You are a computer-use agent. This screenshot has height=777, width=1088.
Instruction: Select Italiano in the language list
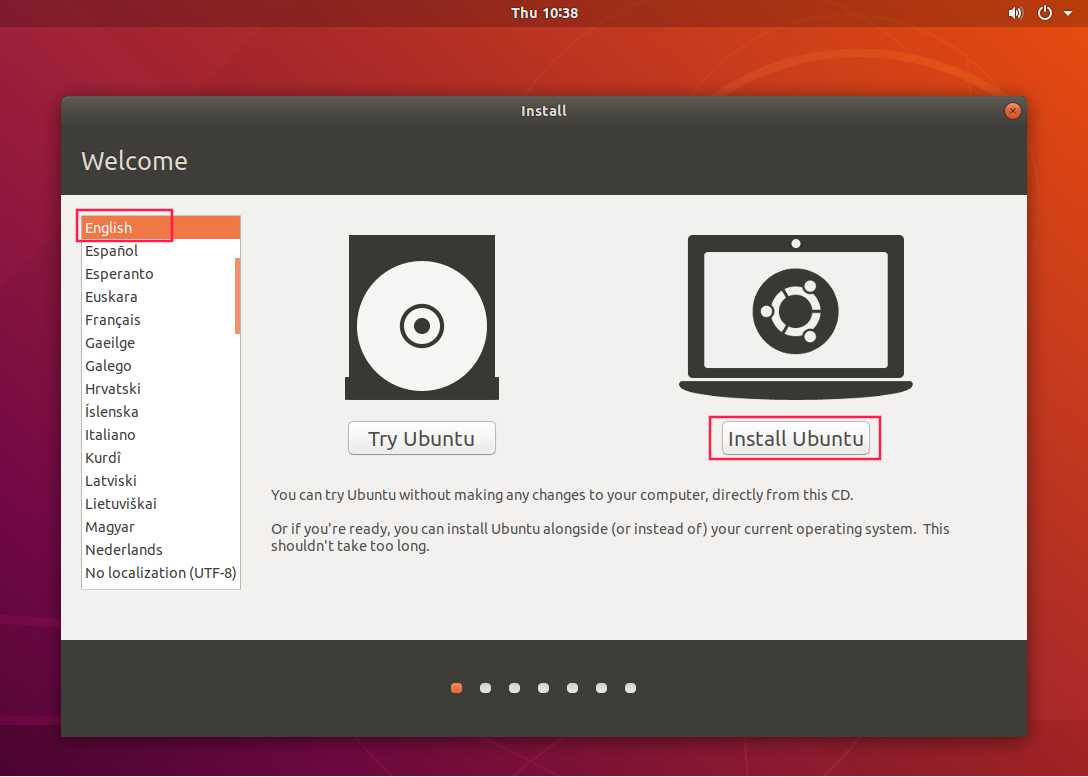click(159, 434)
